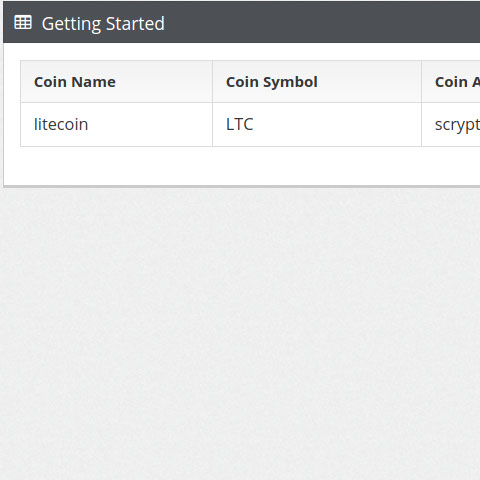Select the litecoin cell in the table
The image size is (480, 480).
click(116, 125)
